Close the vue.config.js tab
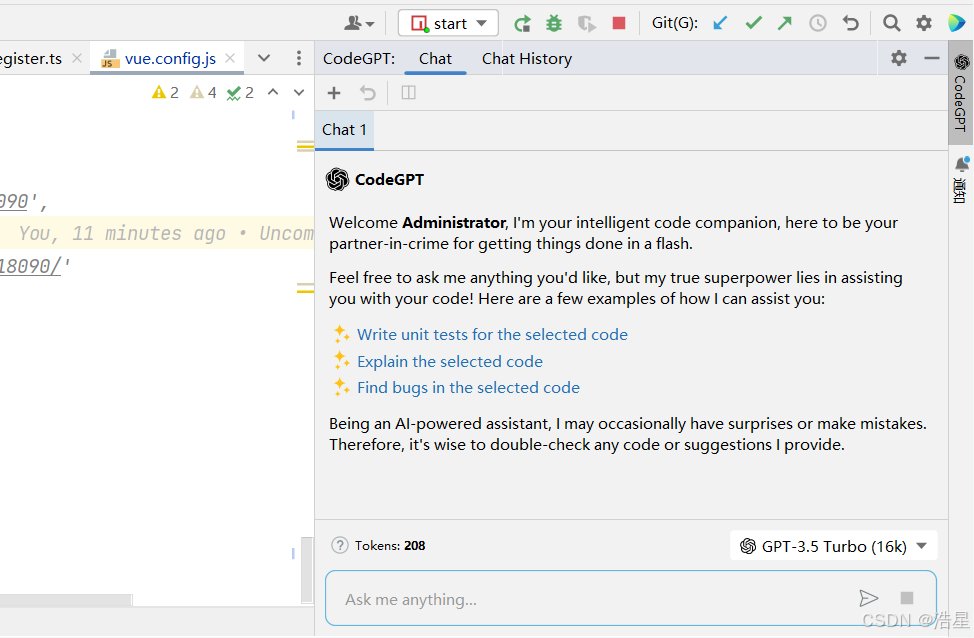974x638 pixels. point(230,58)
